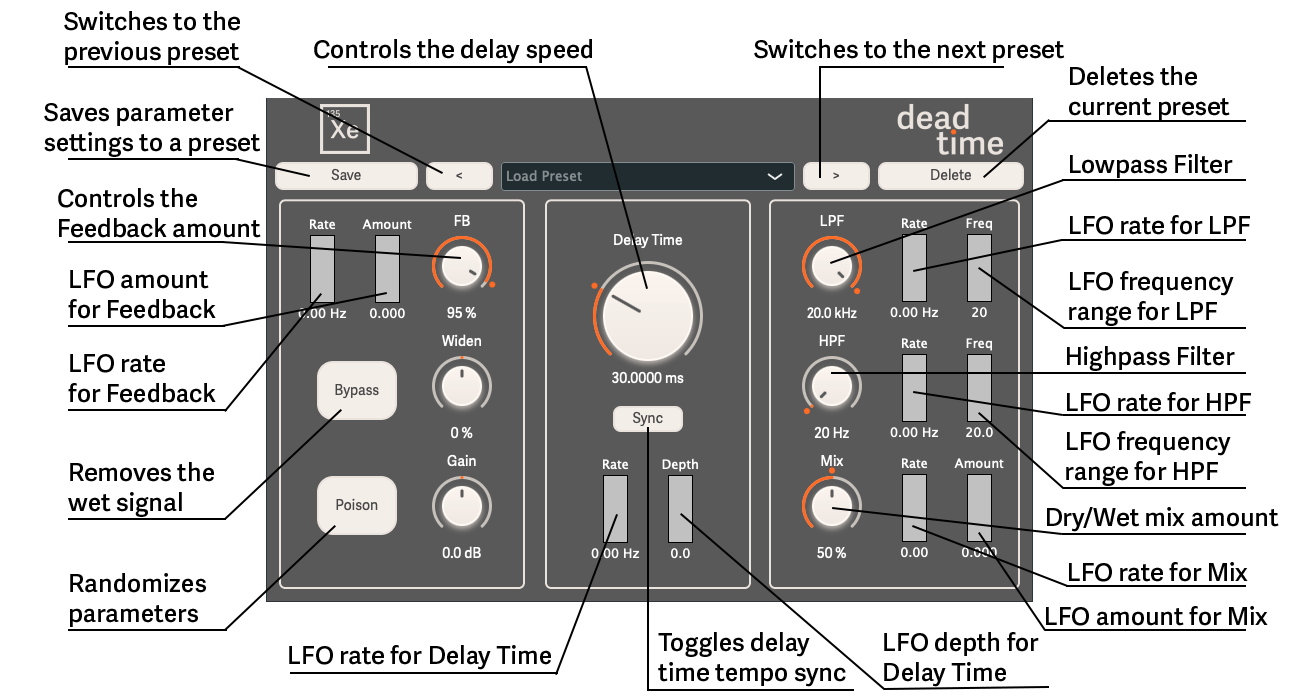1300x700 pixels.
Task: Click the Feedback Rate slider
Action: click(x=321, y=270)
